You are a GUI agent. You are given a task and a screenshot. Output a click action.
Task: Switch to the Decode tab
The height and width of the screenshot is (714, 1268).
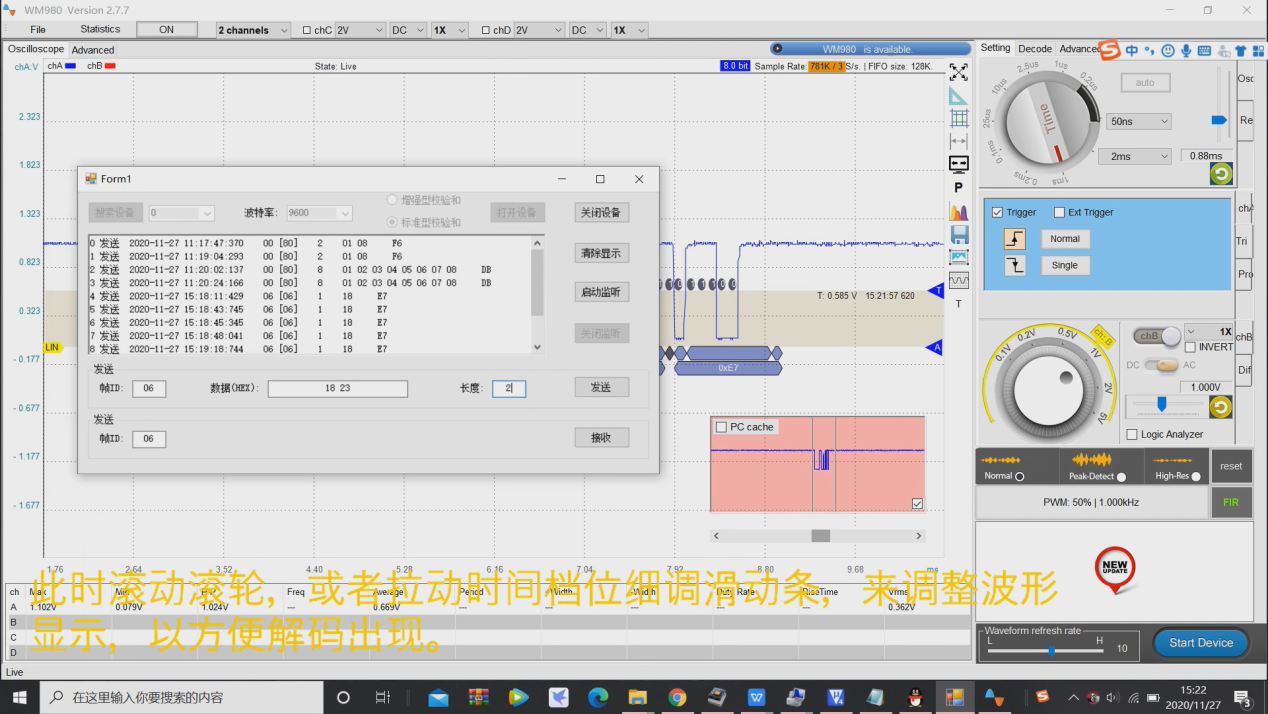click(x=1035, y=48)
